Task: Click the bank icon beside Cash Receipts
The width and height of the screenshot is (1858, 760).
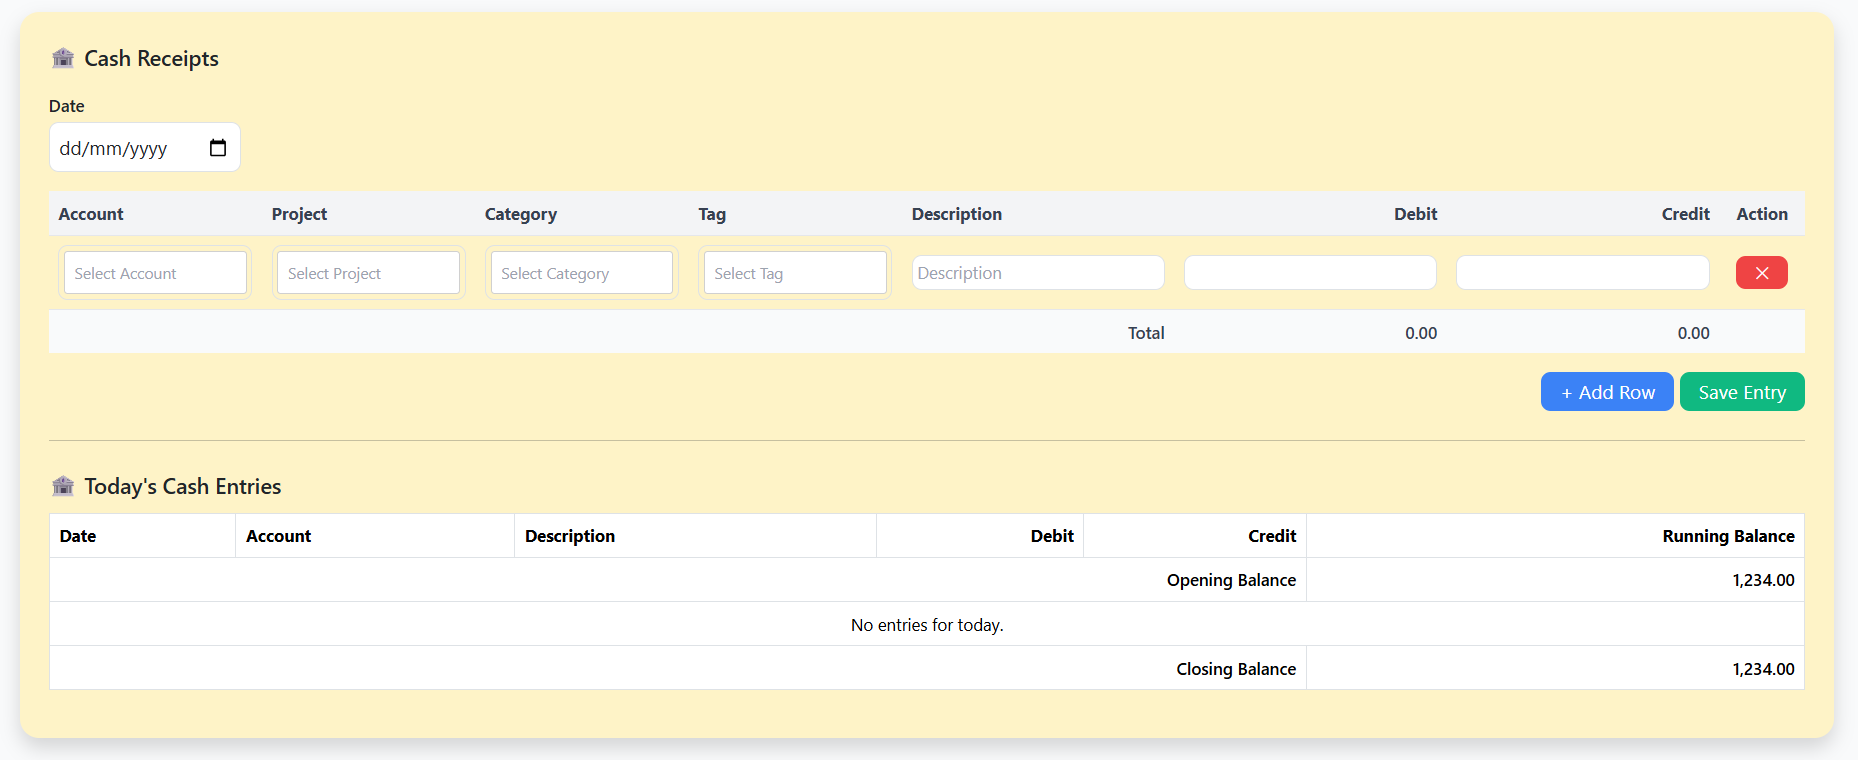Action: pyautogui.click(x=63, y=58)
